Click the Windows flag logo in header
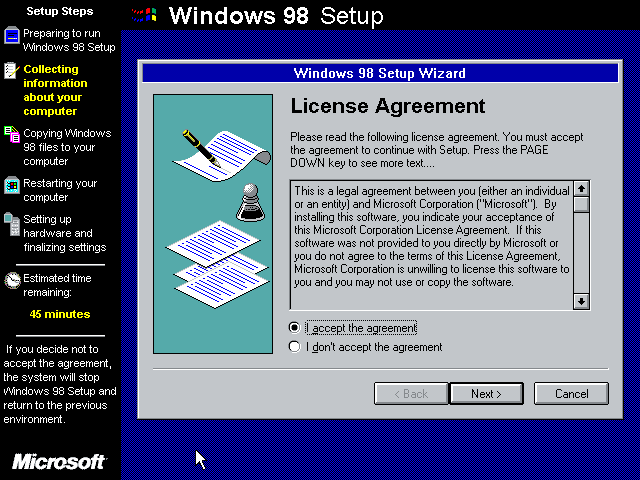Image resolution: width=640 pixels, height=480 pixels. [144, 15]
